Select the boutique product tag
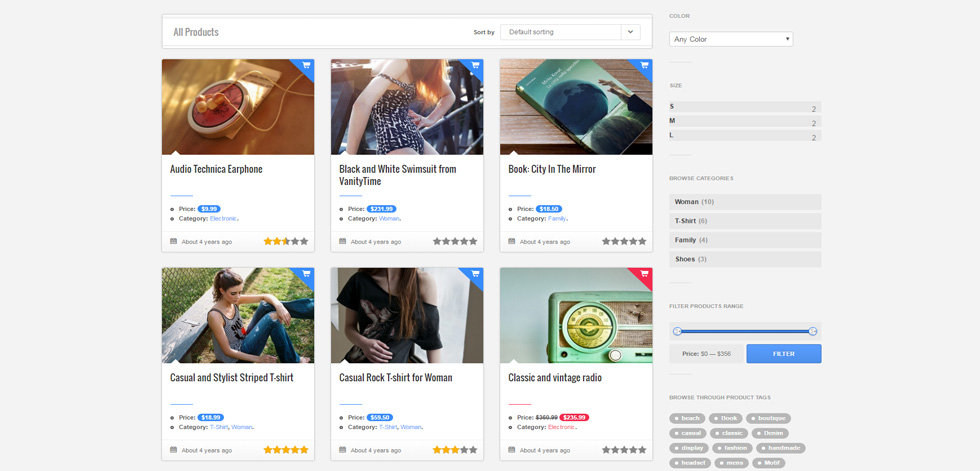 click(x=768, y=419)
